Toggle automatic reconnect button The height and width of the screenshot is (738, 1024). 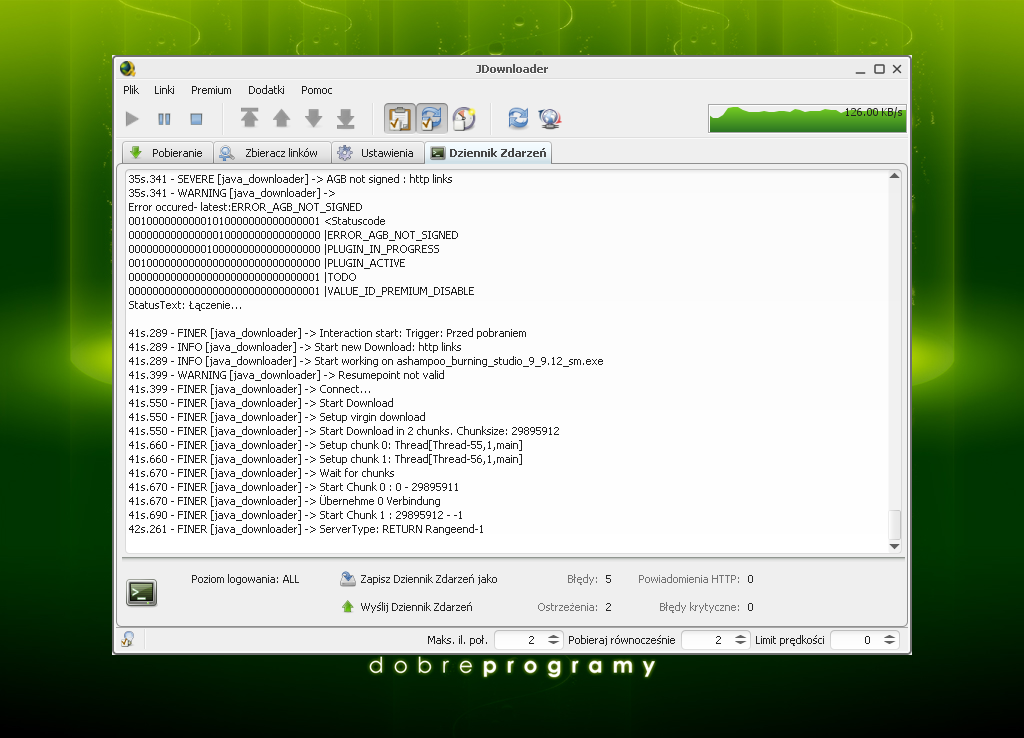click(x=431, y=118)
